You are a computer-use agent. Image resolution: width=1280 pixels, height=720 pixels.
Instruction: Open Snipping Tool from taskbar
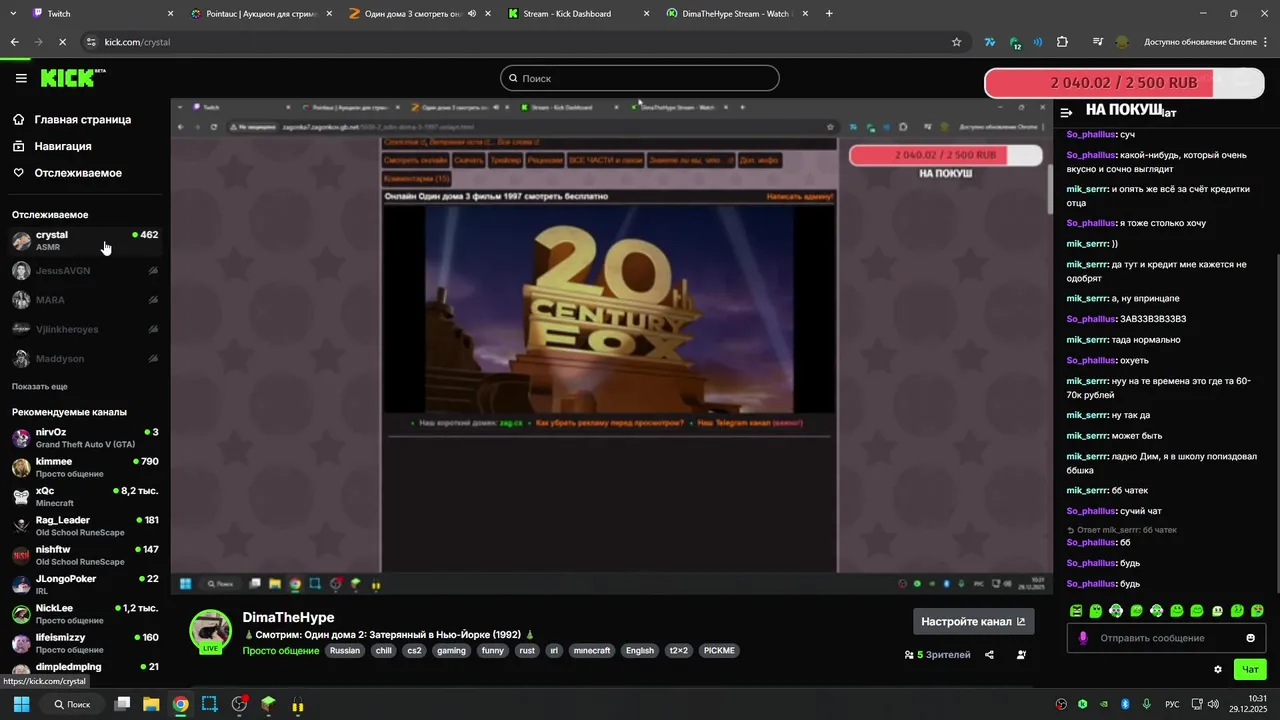pos(209,704)
